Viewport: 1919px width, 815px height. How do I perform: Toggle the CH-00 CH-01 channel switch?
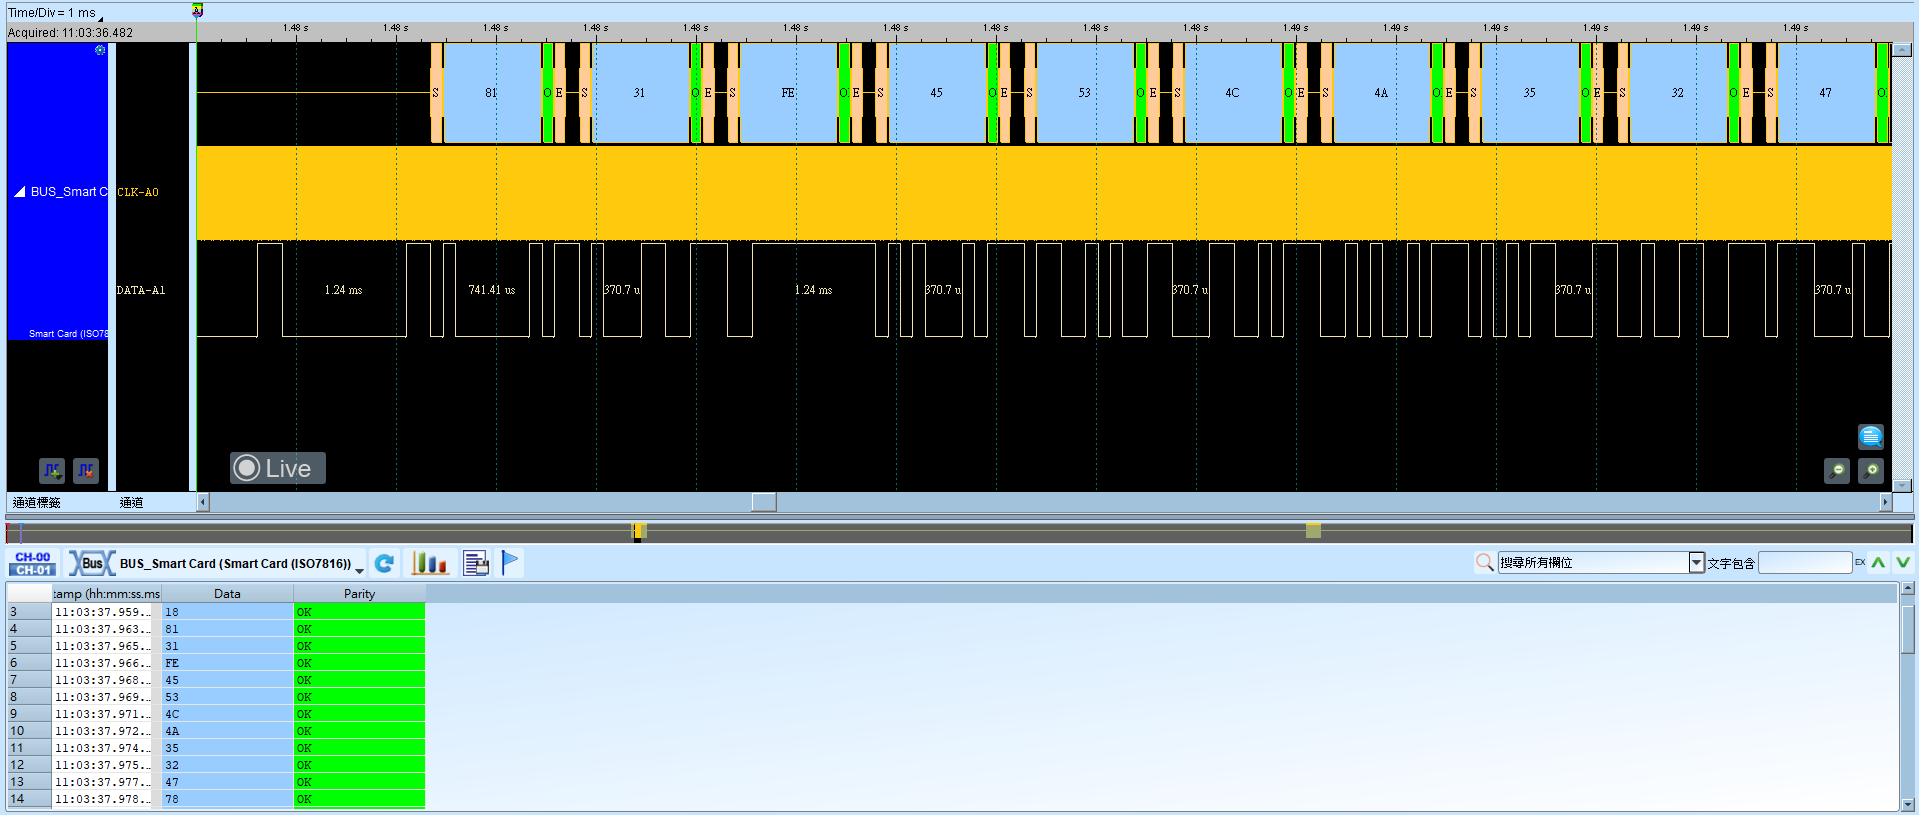click(x=33, y=564)
